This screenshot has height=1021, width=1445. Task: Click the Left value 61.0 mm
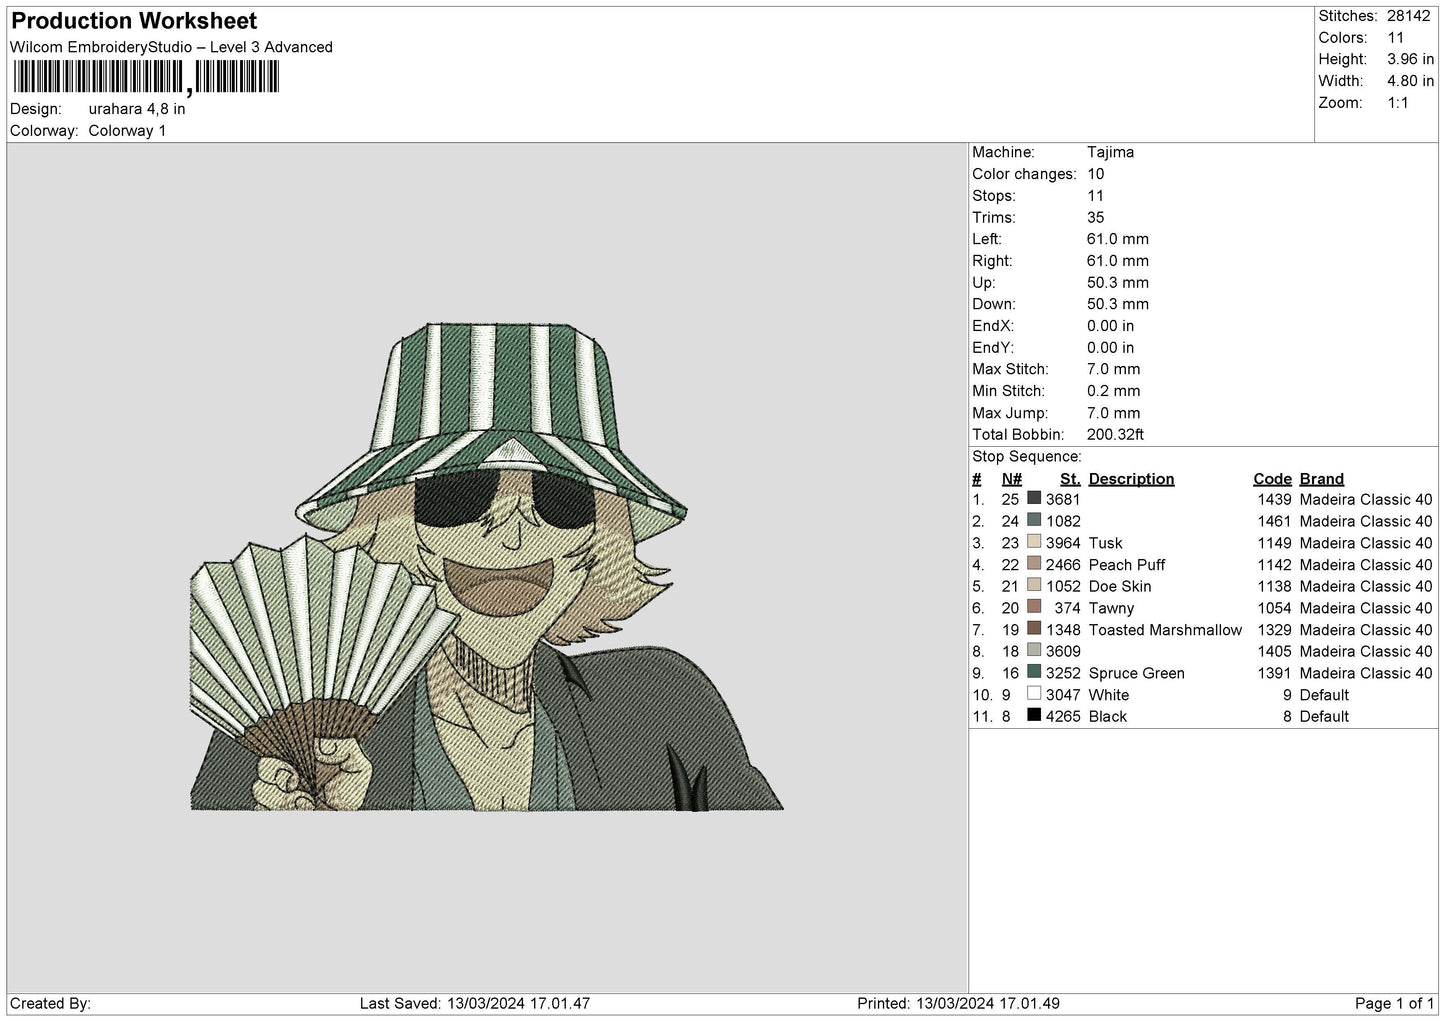pos(1118,239)
